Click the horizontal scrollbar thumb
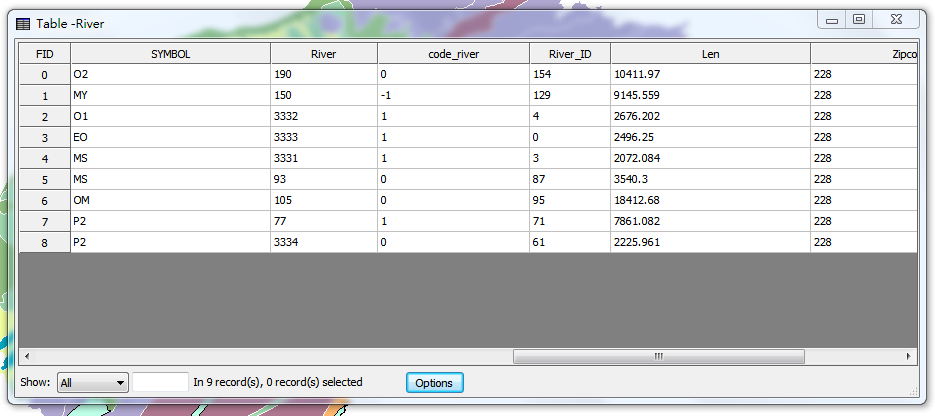The image size is (935, 416). click(658, 356)
